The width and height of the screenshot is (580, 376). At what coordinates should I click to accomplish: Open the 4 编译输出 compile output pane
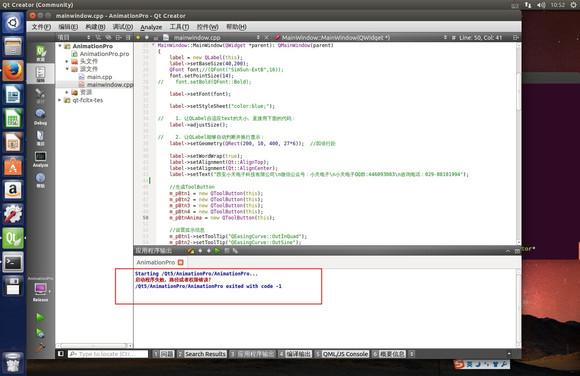295,354
